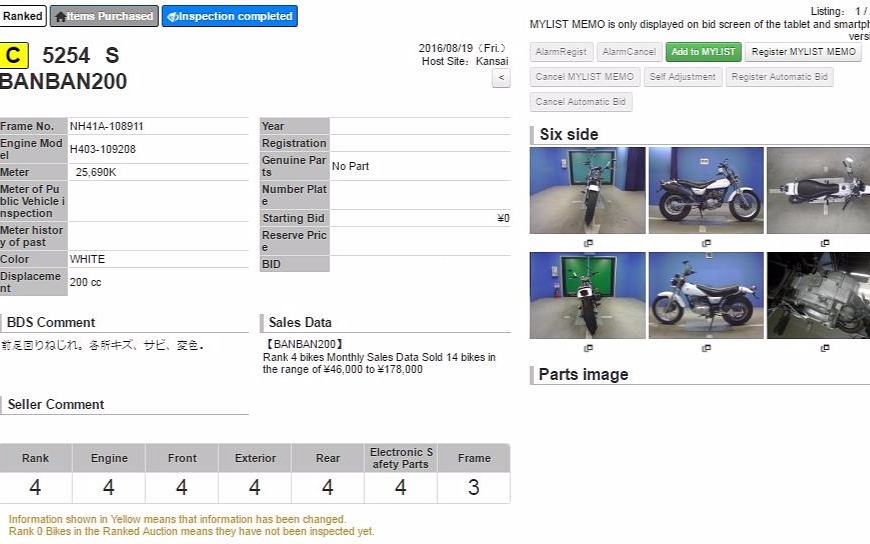The height and width of the screenshot is (544, 870).
Task: Click the Rank column header
Action: 36,458
